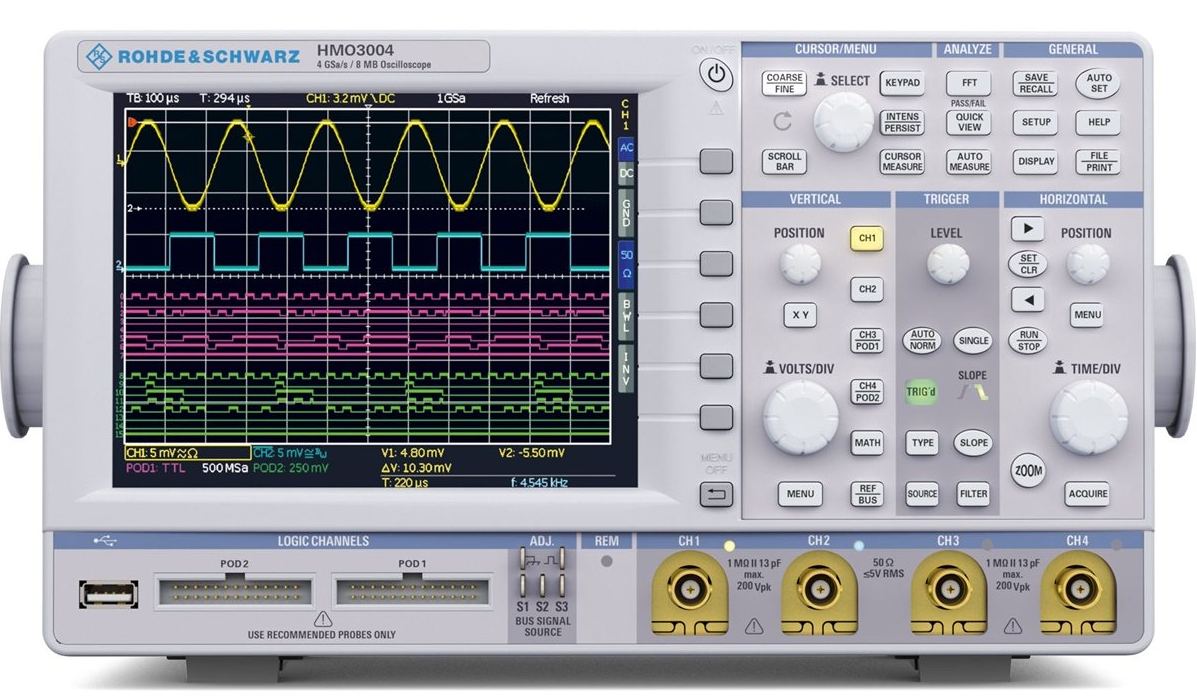Click the SINGLE trigger button

click(973, 340)
